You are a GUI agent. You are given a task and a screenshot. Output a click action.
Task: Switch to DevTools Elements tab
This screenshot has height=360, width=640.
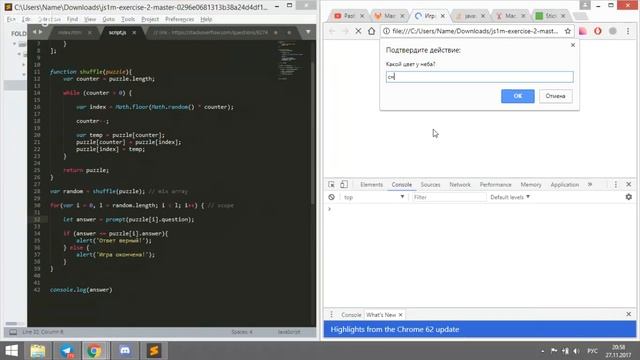[371, 184]
